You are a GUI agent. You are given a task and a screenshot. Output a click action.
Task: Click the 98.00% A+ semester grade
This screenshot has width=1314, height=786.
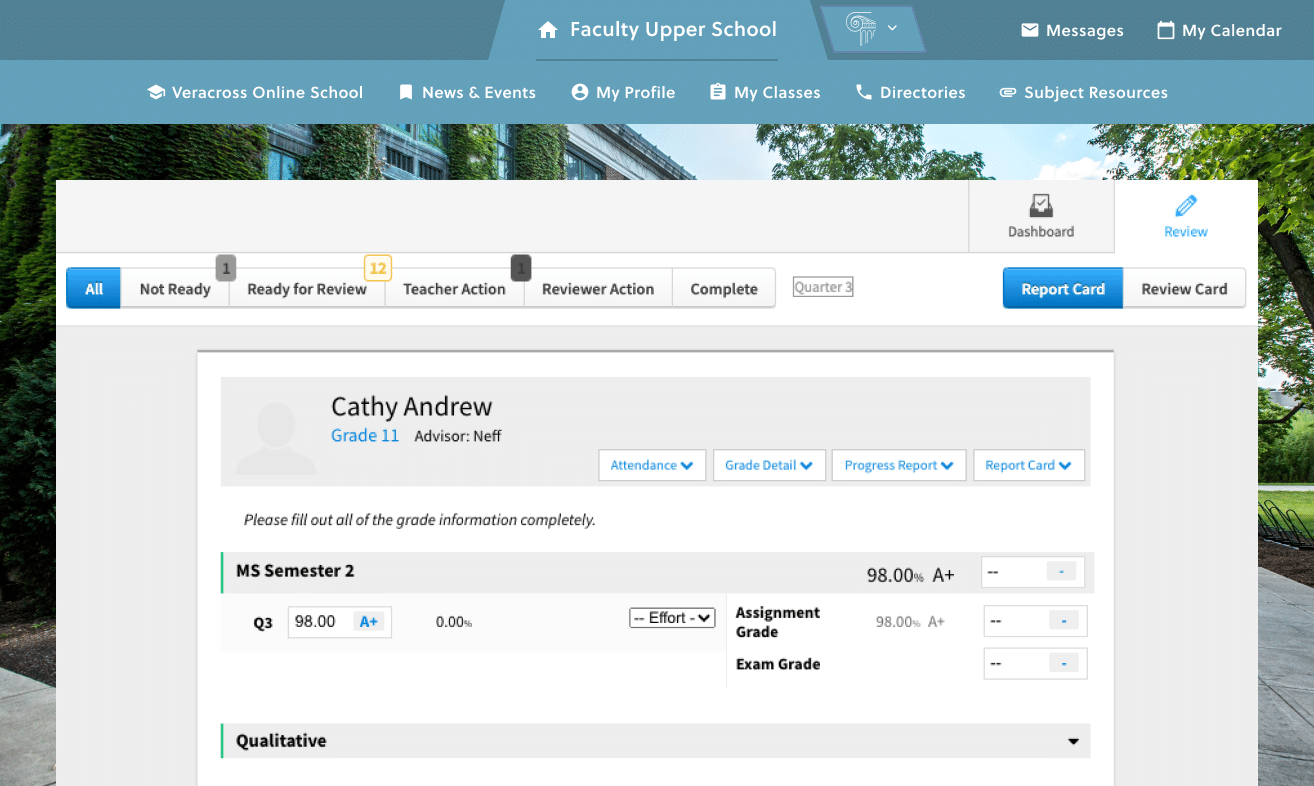coord(910,575)
